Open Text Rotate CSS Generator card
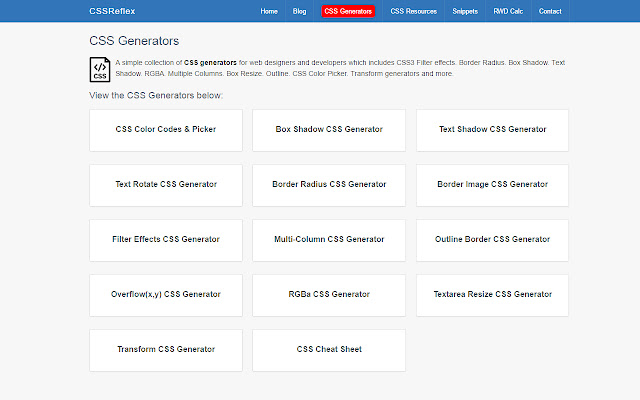The width and height of the screenshot is (640, 400). [x=166, y=185]
